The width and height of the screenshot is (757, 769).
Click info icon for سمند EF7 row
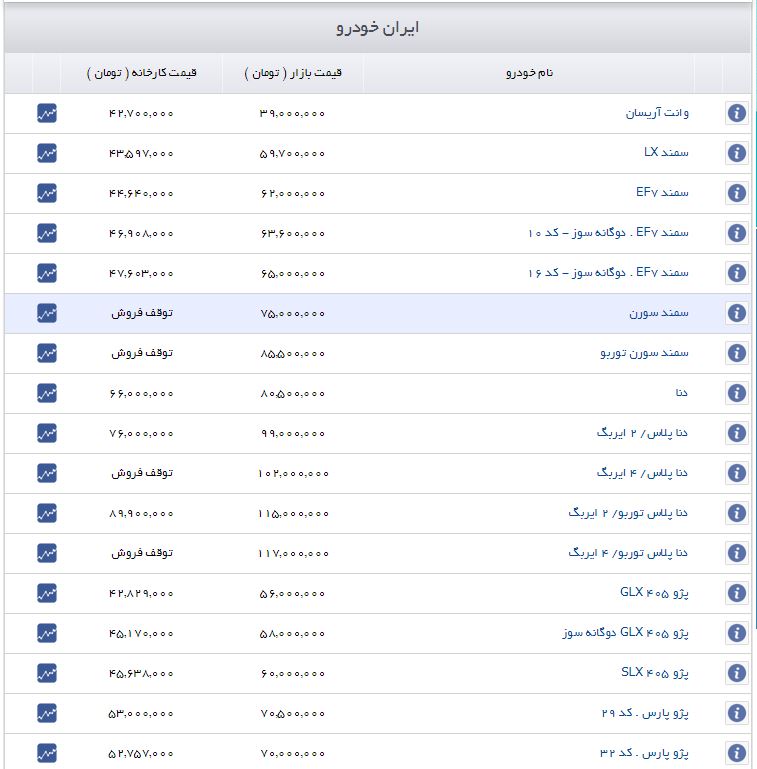pyautogui.click(x=736, y=193)
